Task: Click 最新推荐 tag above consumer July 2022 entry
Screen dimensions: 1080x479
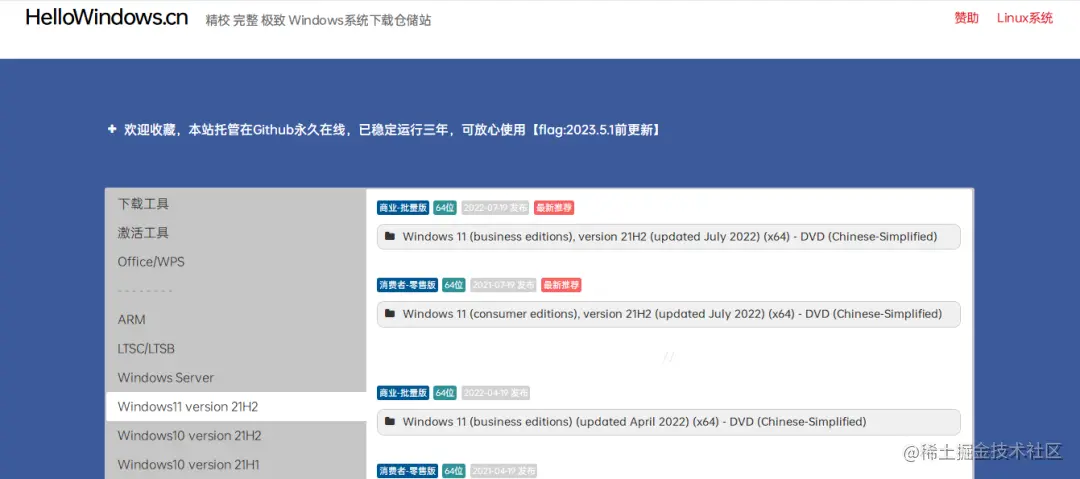Action: (x=561, y=285)
